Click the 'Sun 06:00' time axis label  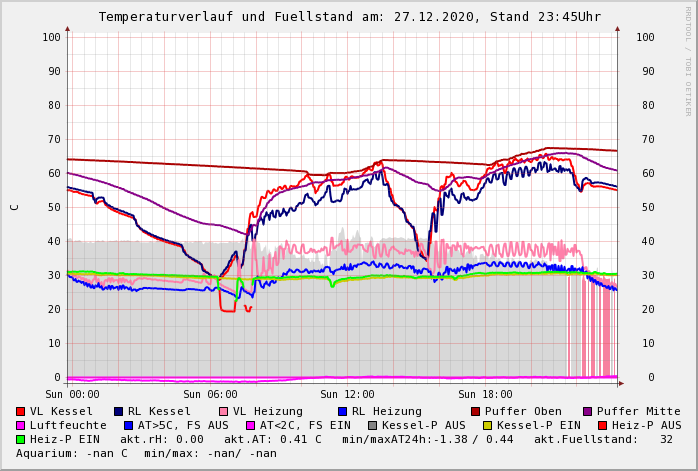[210, 394]
